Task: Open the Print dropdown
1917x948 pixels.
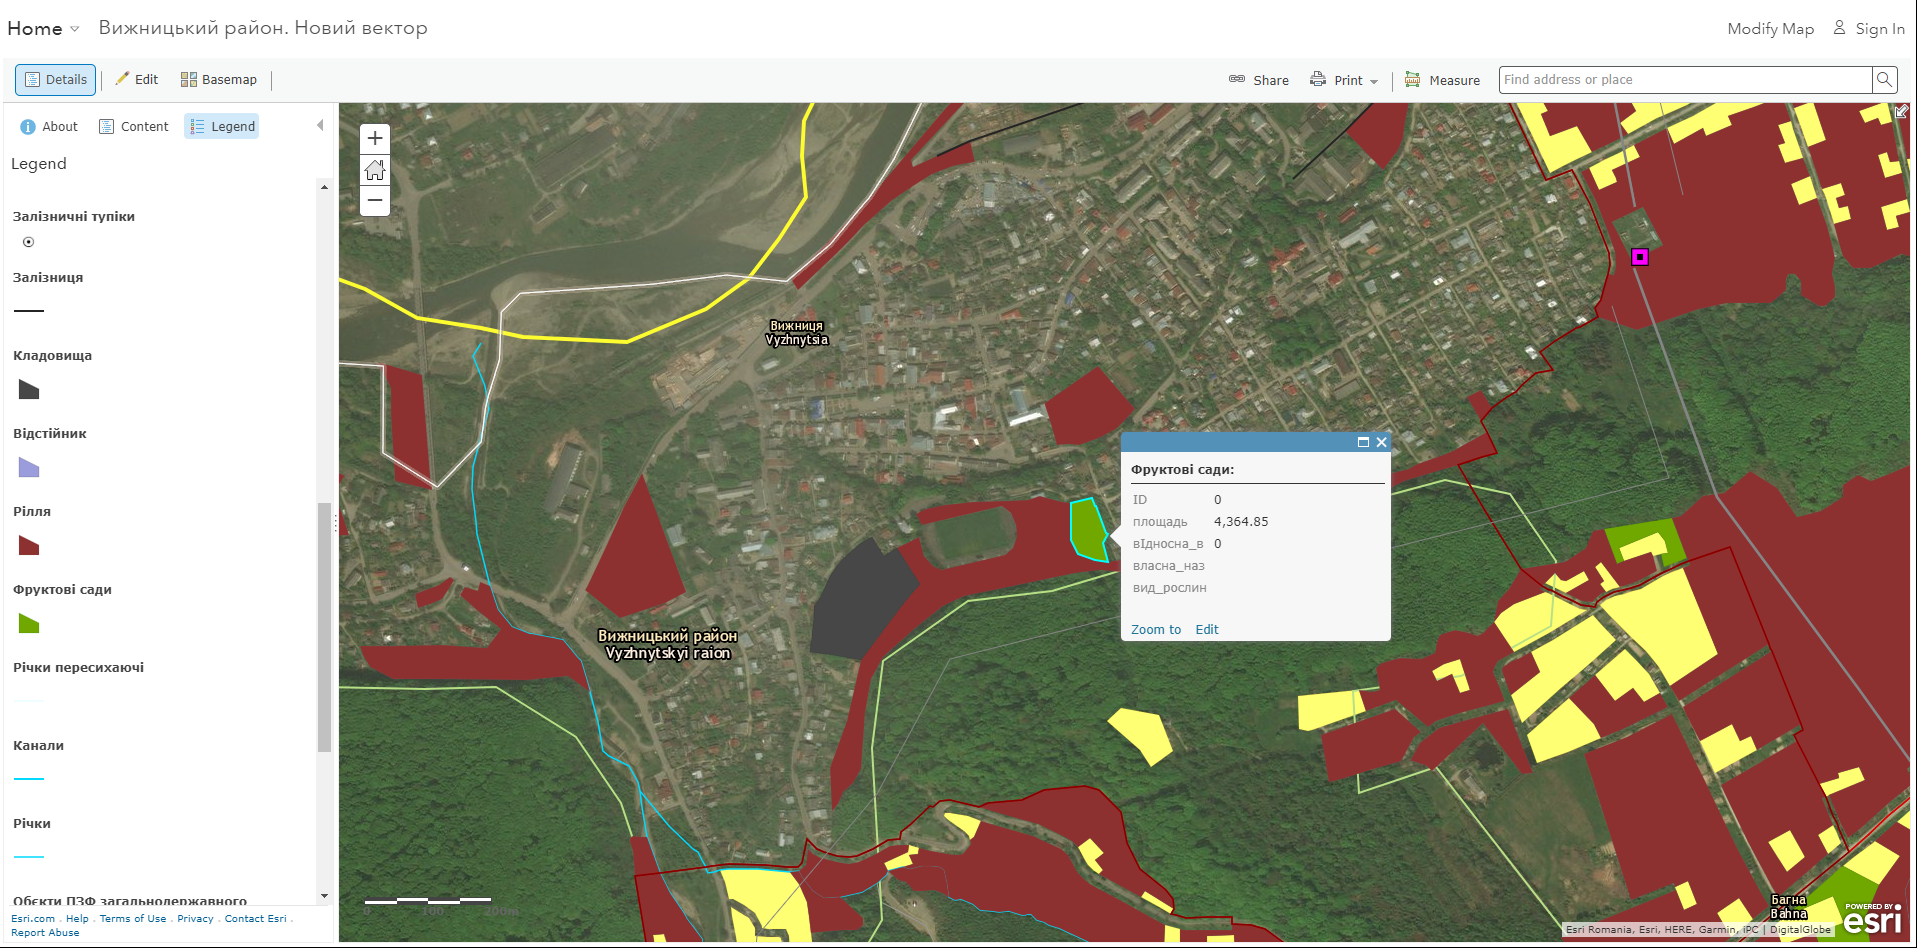Action: (x=1344, y=79)
